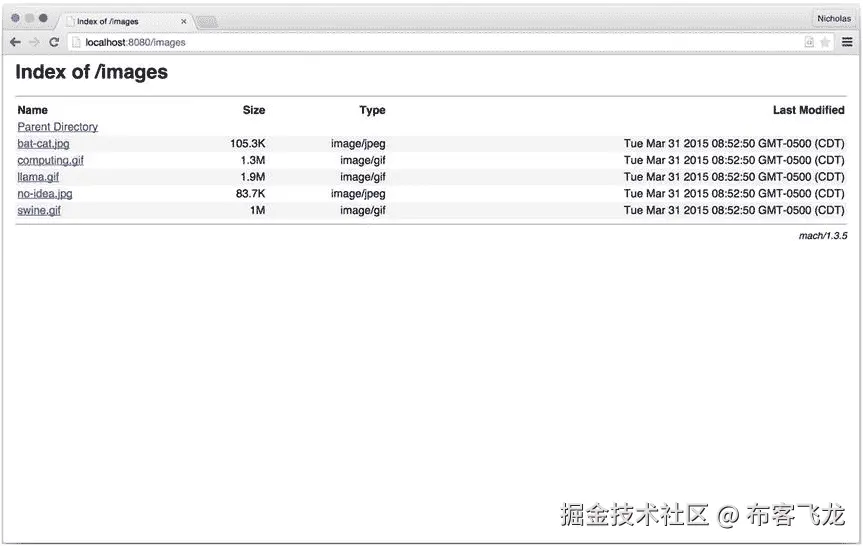This screenshot has width=863, height=546.
Task: Click the modified date in bat-cat.jpg row
Action: coord(734,144)
